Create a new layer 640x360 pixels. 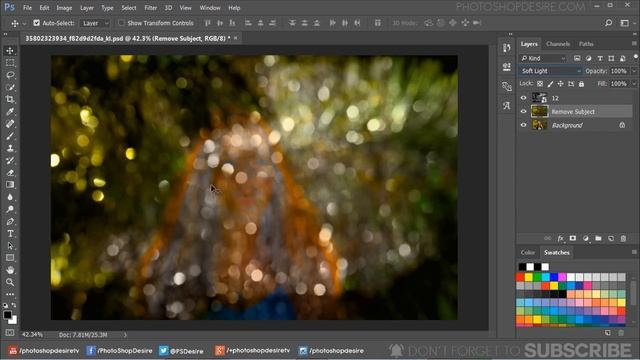pyautogui.click(x=611, y=238)
